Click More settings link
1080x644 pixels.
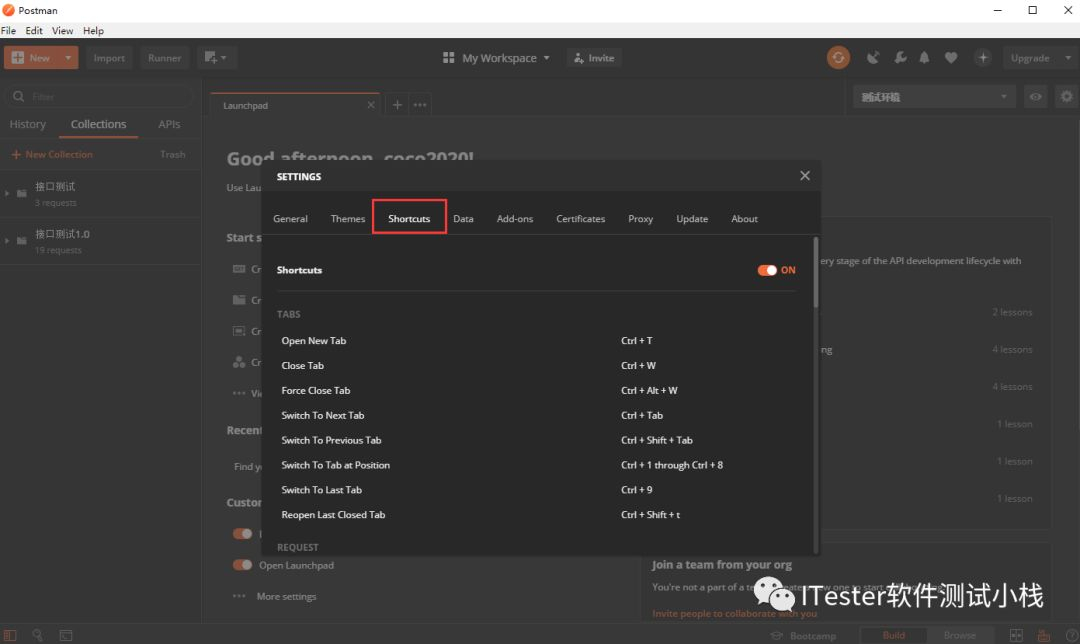286,596
